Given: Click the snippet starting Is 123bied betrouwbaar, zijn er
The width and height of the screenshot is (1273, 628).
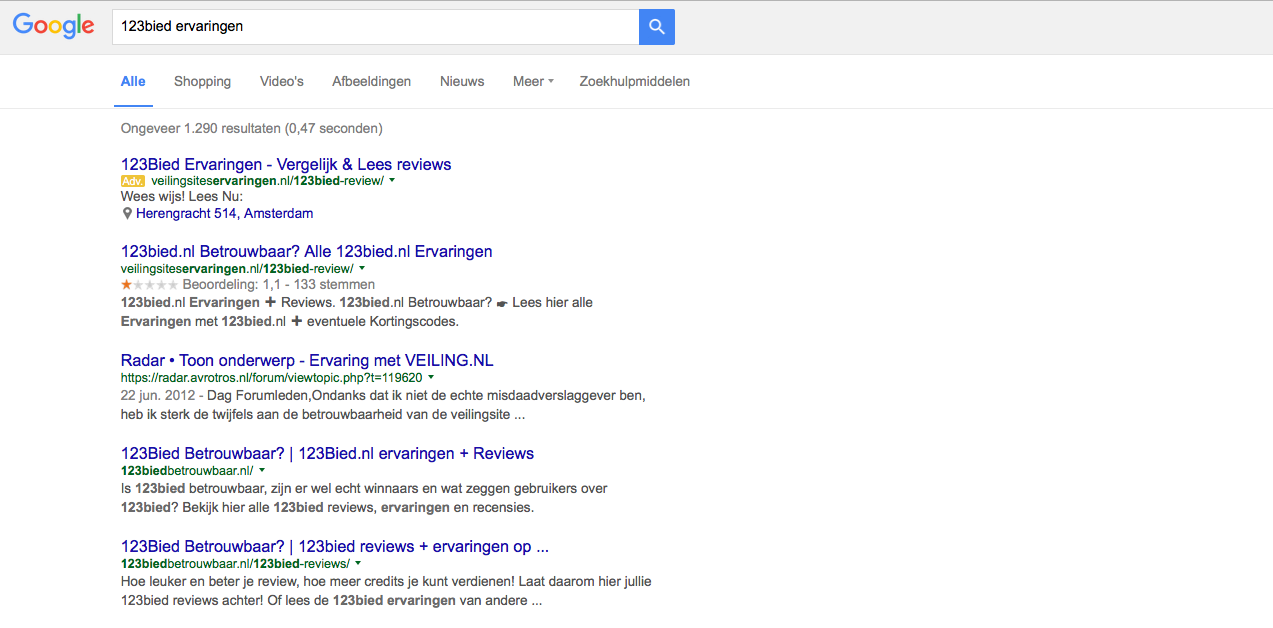Looking at the screenshot, I should click(x=364, y=498).
